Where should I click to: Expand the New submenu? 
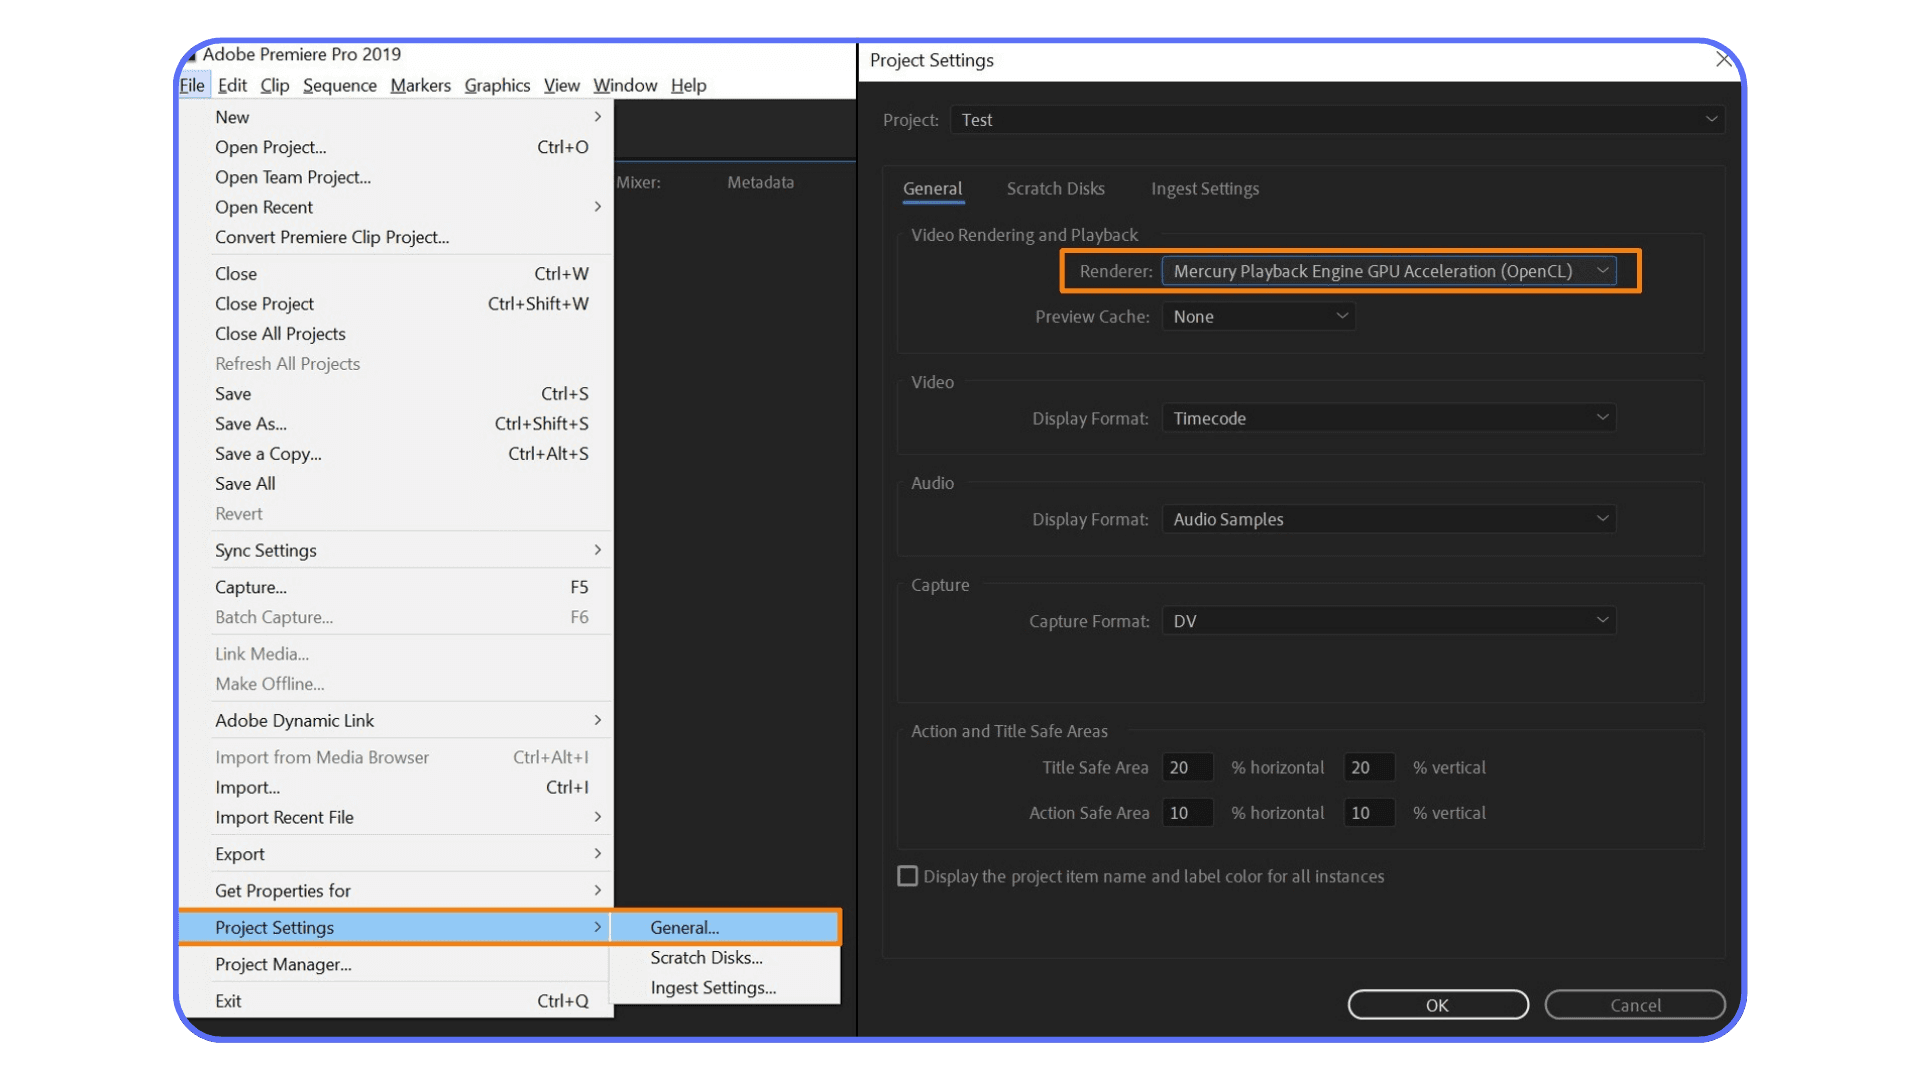(598, 116)
